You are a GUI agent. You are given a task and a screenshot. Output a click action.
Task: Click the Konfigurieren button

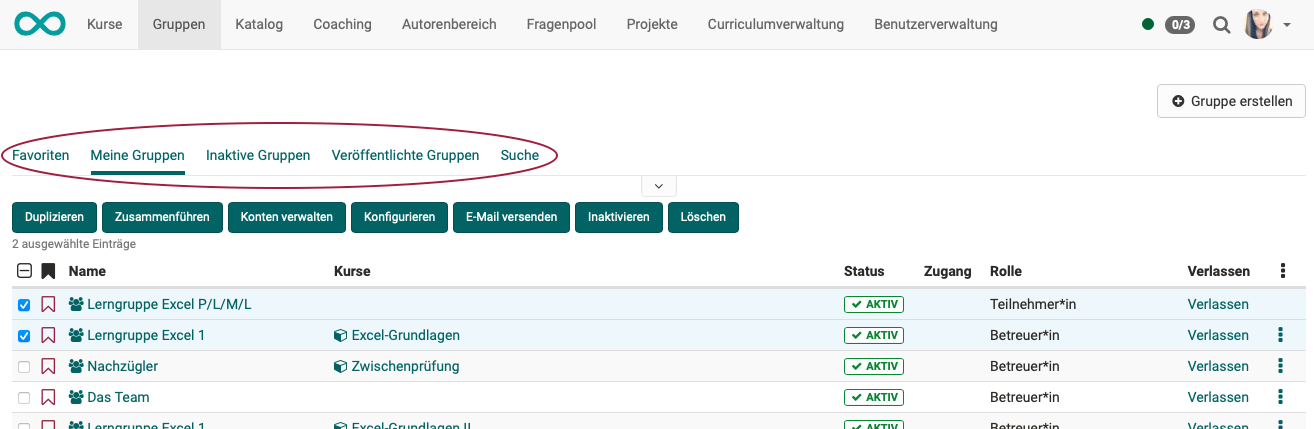pyautogui.click(x=400, y=217)
